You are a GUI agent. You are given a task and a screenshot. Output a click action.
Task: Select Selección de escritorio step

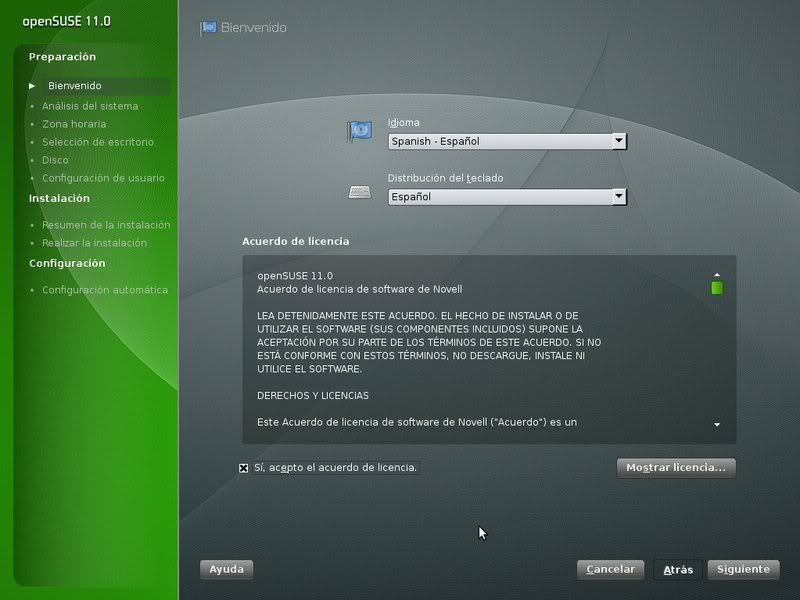tap(98, 142)
